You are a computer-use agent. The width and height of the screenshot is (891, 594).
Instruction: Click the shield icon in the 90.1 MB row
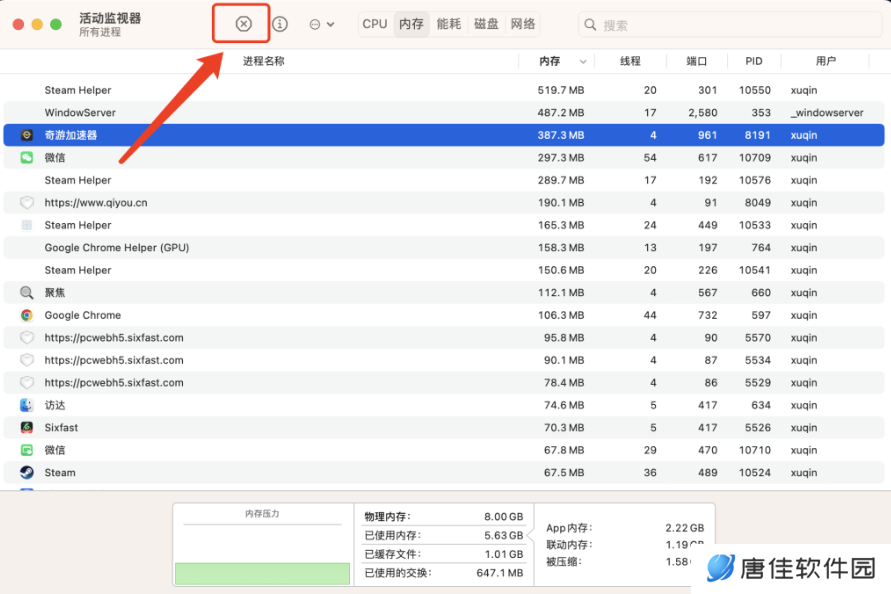click(x=27, y=360)
